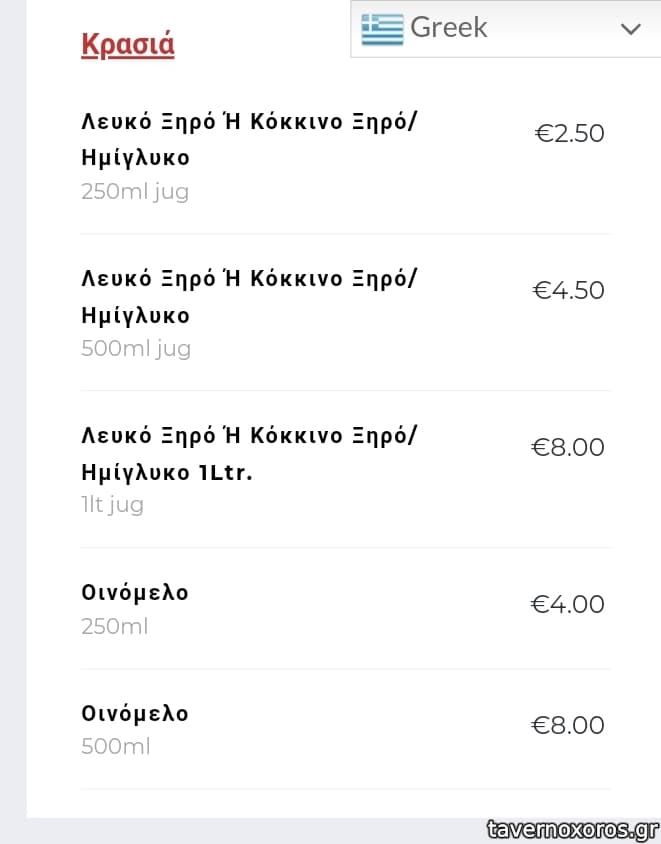This screenshot has height=844, width=661.
Task: Click the €2.50 price
Action: click(x=570, y=134)
